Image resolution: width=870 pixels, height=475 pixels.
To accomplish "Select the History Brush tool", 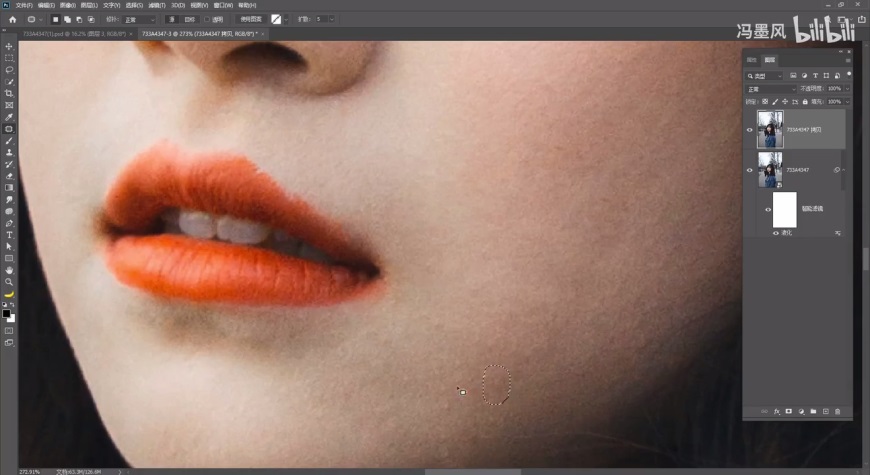I will click(9, 164).
